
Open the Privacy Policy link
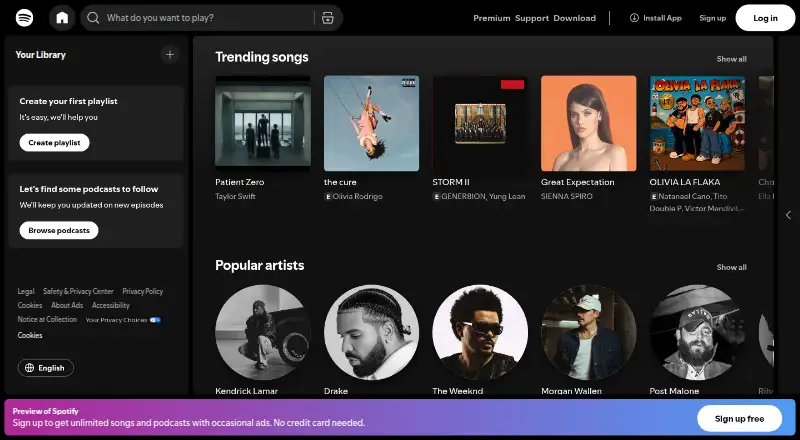pyautogui.click(x=142, y=291)
